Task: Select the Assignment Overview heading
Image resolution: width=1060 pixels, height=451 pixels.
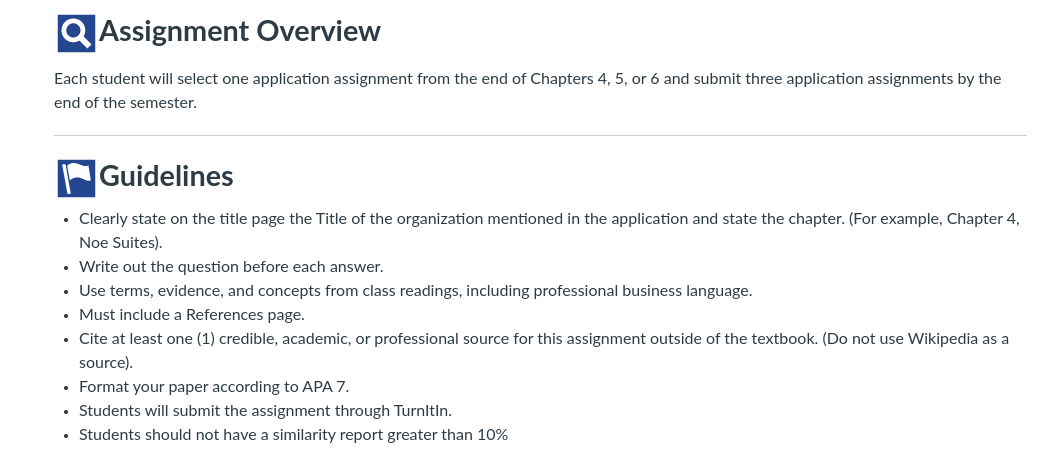Action: 240,31
